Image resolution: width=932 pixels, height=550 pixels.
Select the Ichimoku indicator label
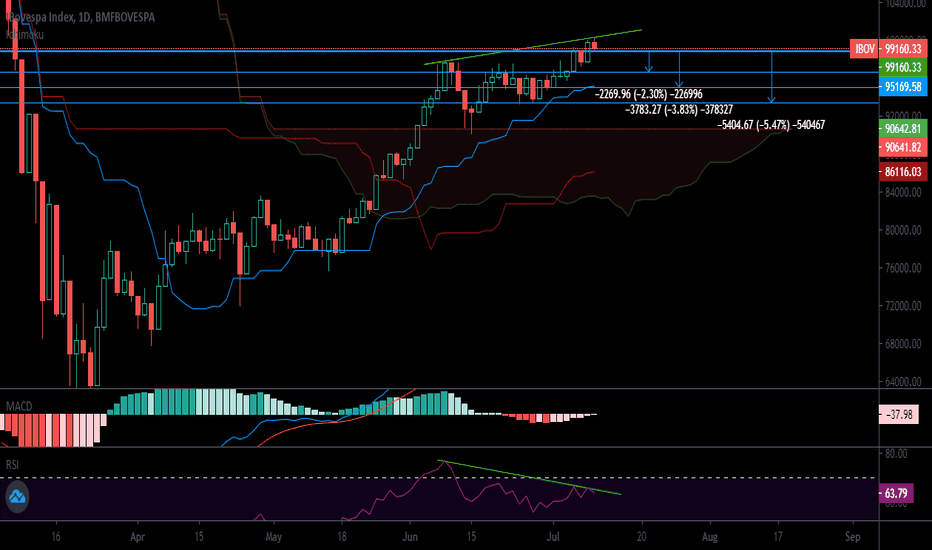[25, 34]
